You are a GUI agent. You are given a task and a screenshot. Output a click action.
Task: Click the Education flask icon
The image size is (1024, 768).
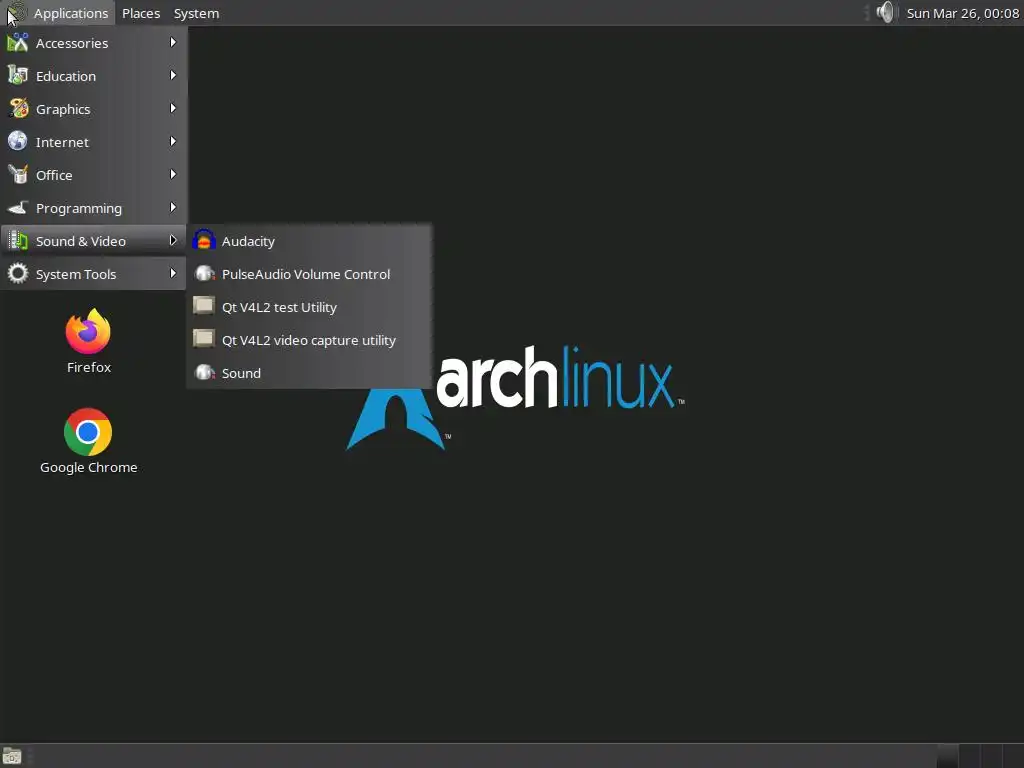click(18, 76)
